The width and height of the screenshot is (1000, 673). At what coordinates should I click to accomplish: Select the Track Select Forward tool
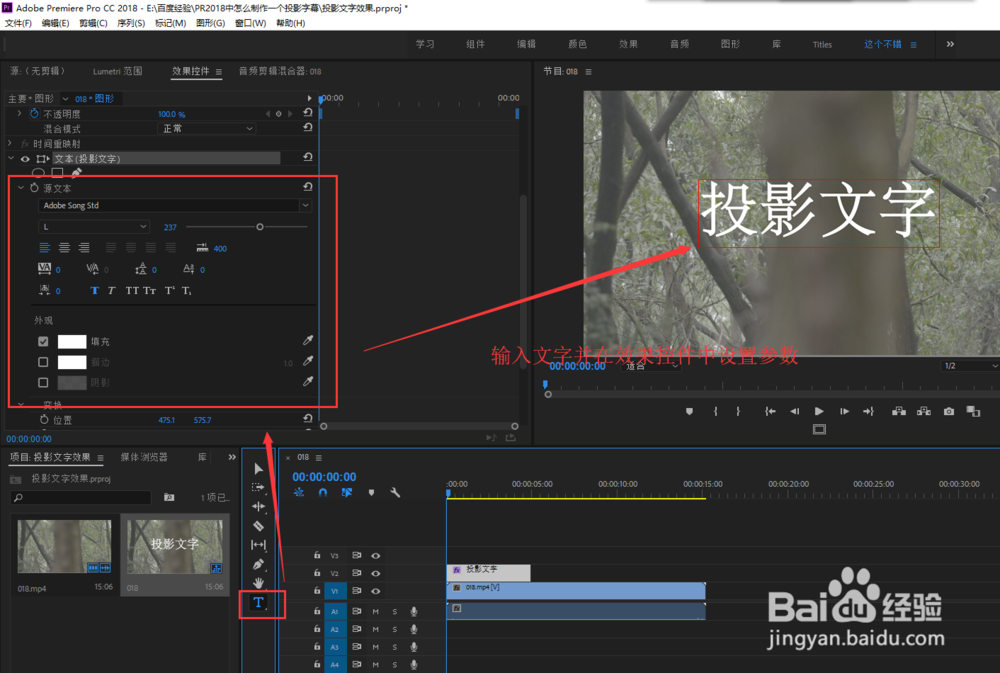coord(258,487)
